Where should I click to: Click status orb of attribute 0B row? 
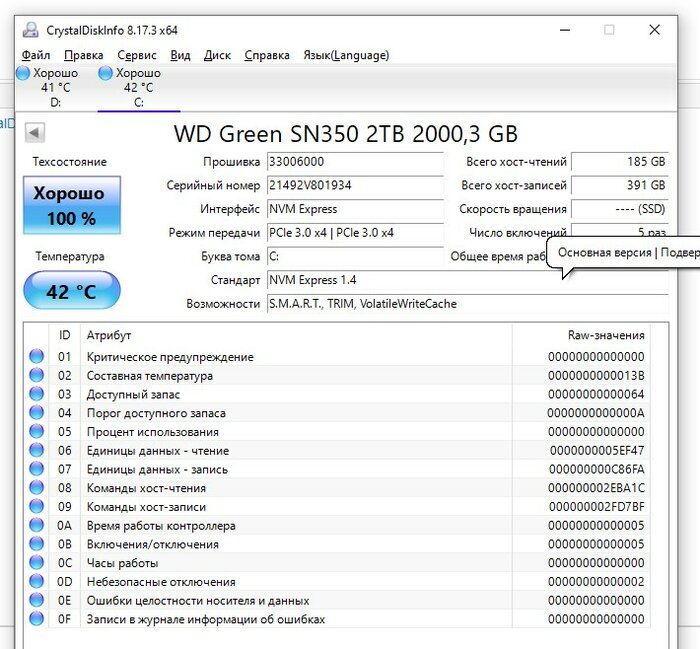coord(37,544)
